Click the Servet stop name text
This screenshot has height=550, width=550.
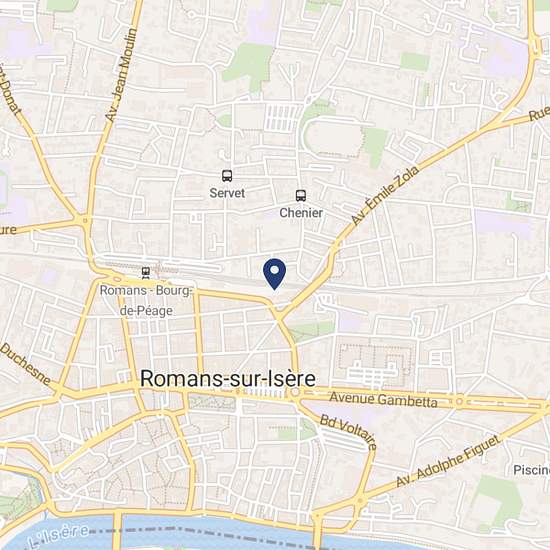(x=227, y=193)
